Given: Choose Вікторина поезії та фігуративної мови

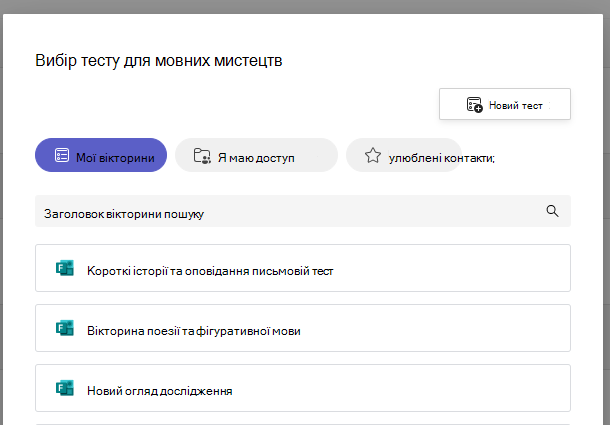Looking at the screenshot, I should coord(303,328).
